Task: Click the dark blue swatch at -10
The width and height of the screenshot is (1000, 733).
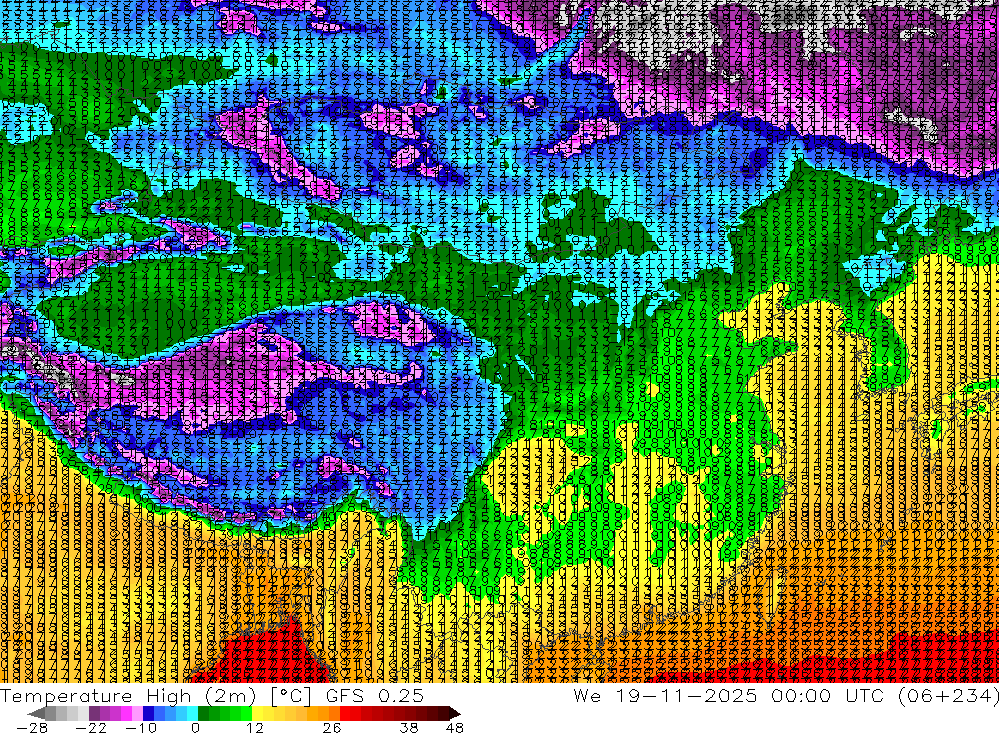Action: (148, 713)
